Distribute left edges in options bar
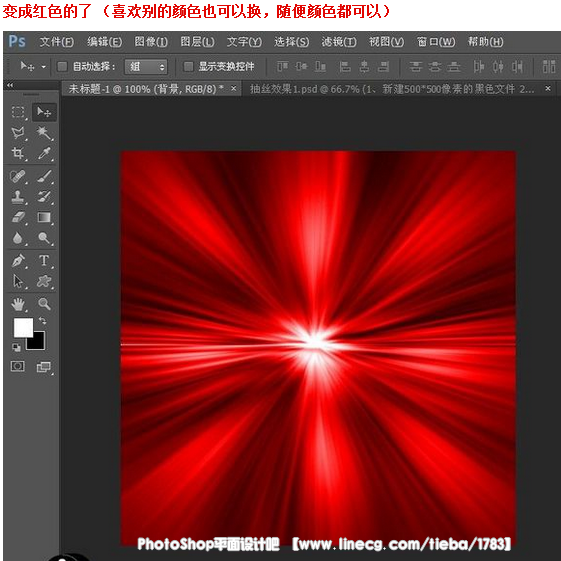The width and height of the screenshot is (561, 561). [478, 67]
